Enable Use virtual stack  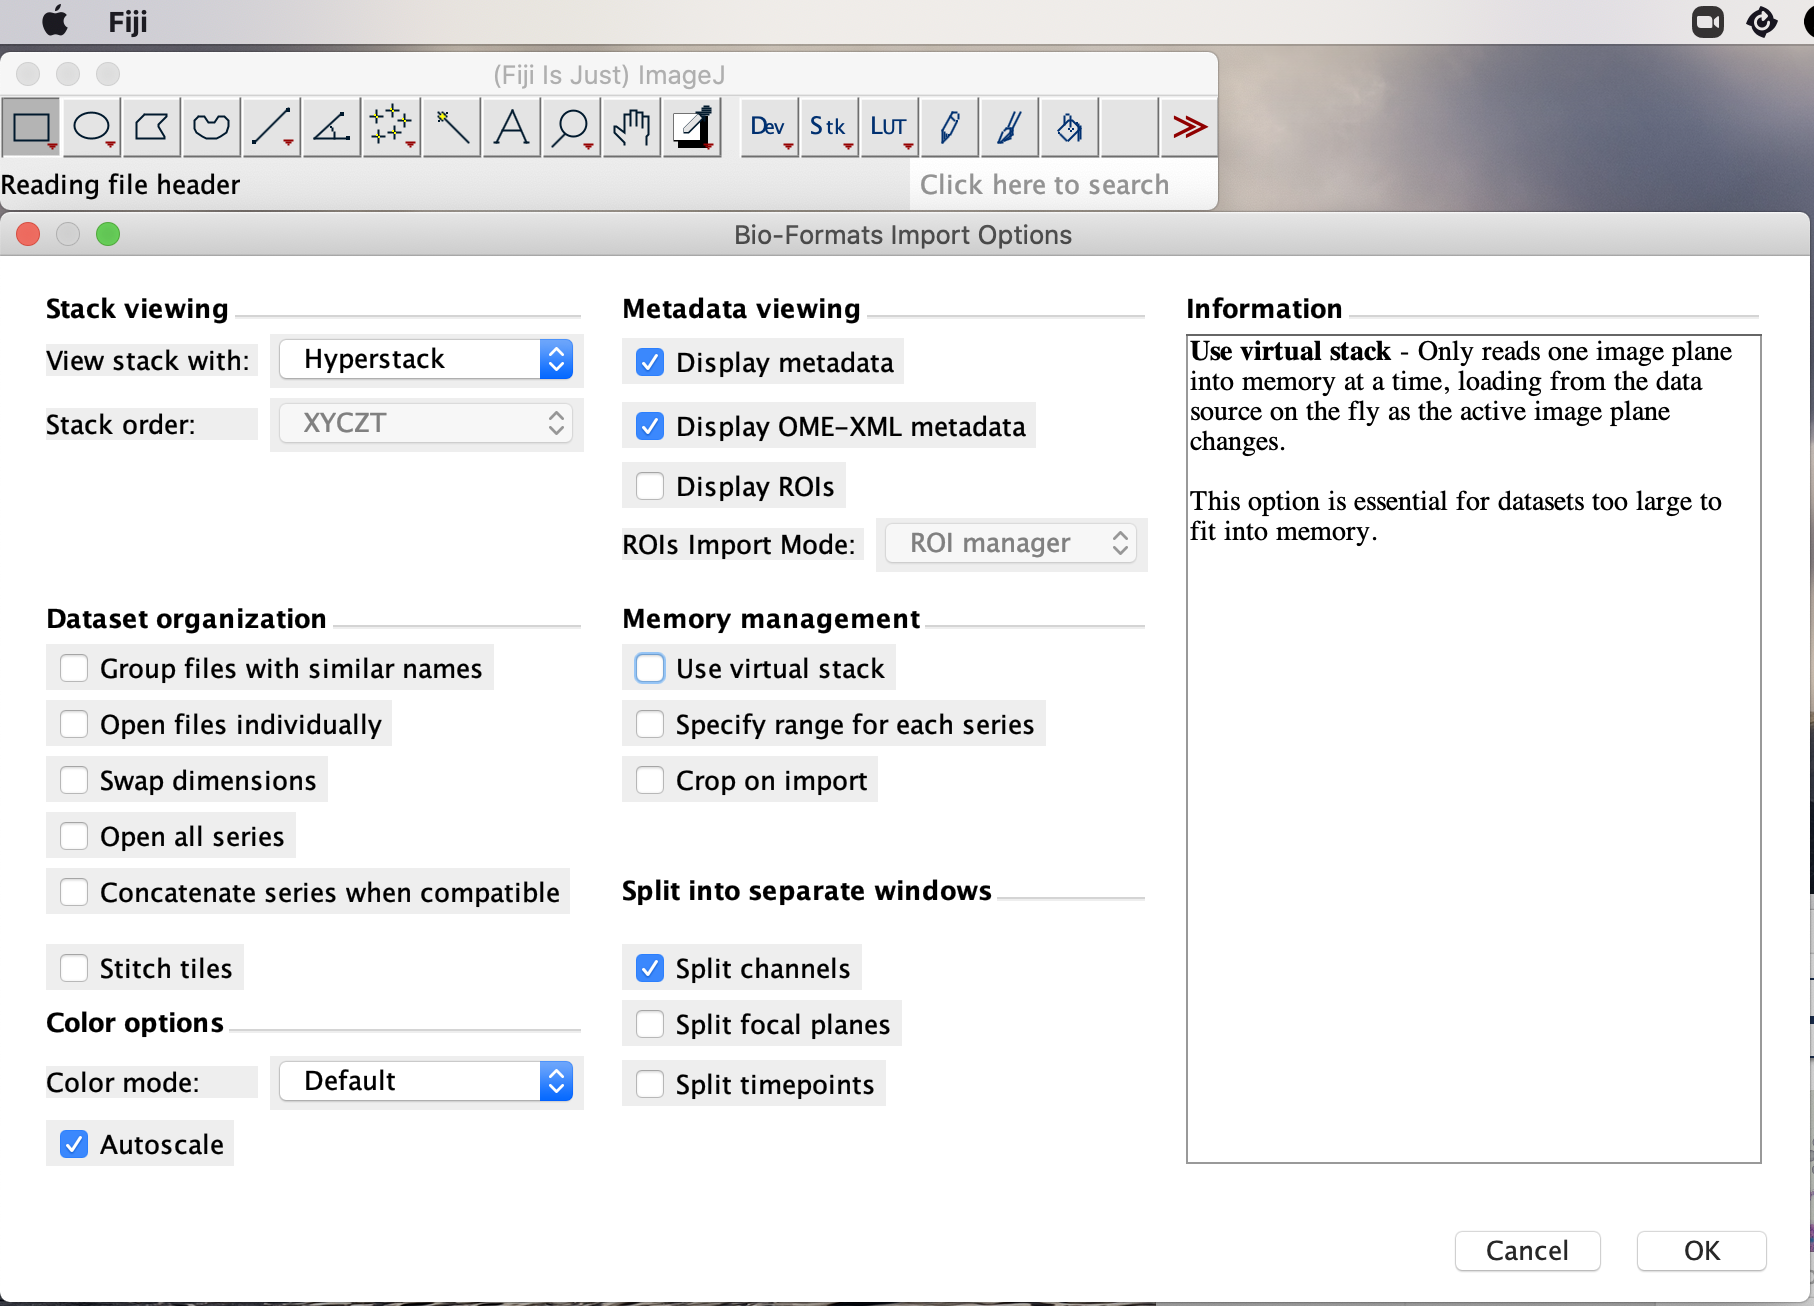tap(650, 668)
